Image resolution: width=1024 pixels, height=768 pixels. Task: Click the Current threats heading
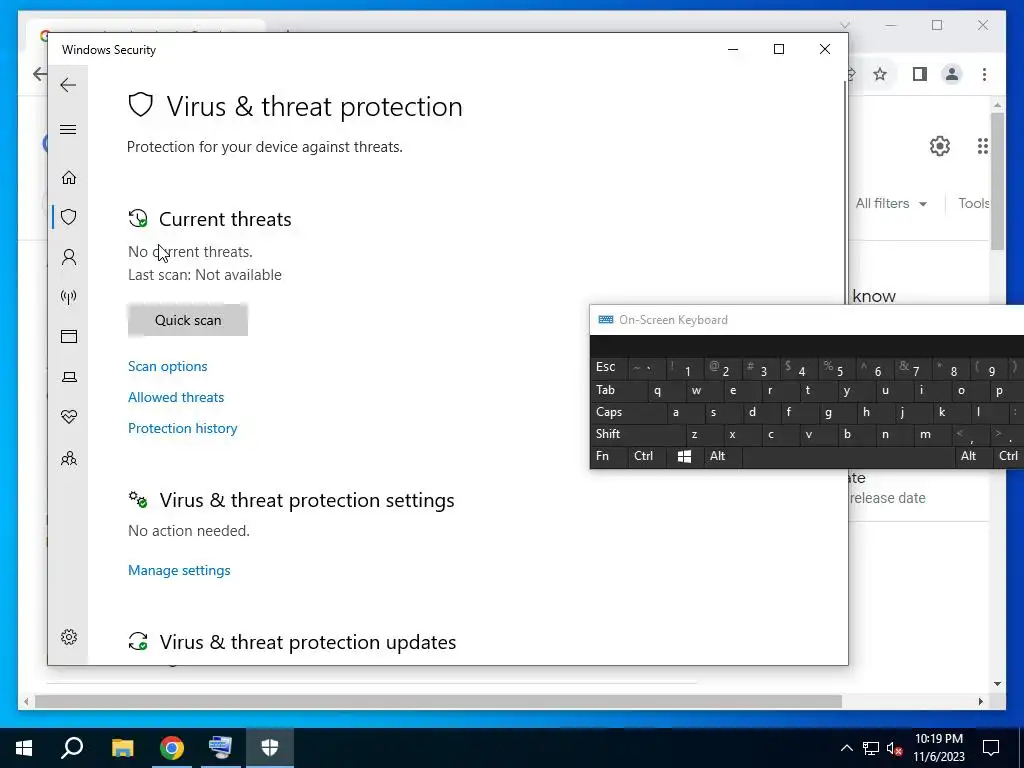click(225, 219)
